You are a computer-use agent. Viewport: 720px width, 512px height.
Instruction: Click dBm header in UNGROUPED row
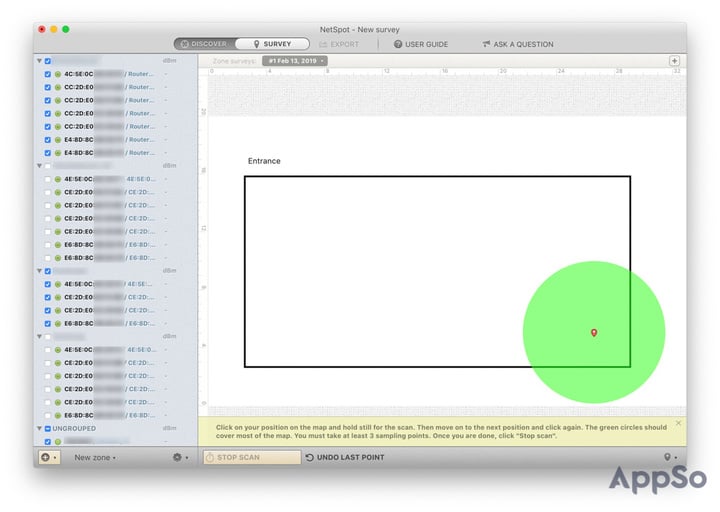click(169, 428)
